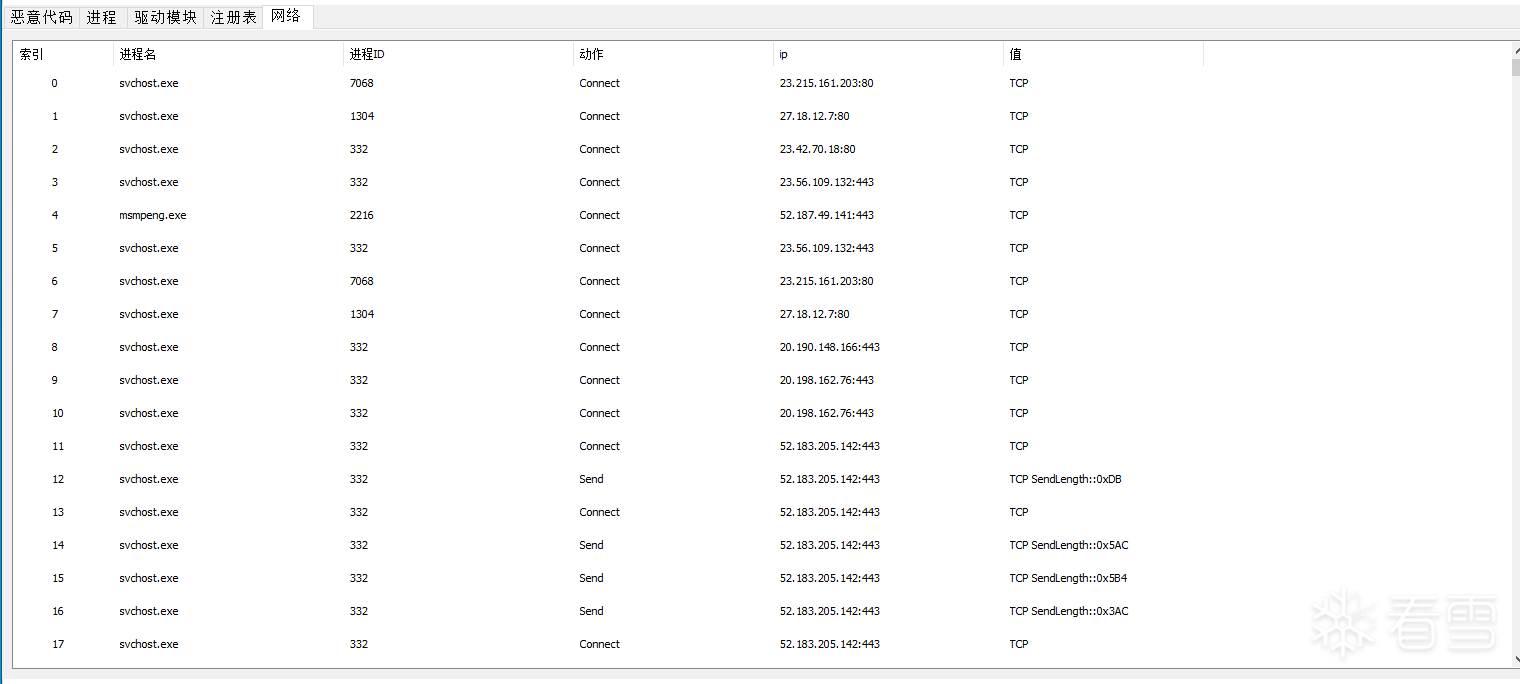
Task: Go to the 注册表 tab
Action: tap(233, 17)
